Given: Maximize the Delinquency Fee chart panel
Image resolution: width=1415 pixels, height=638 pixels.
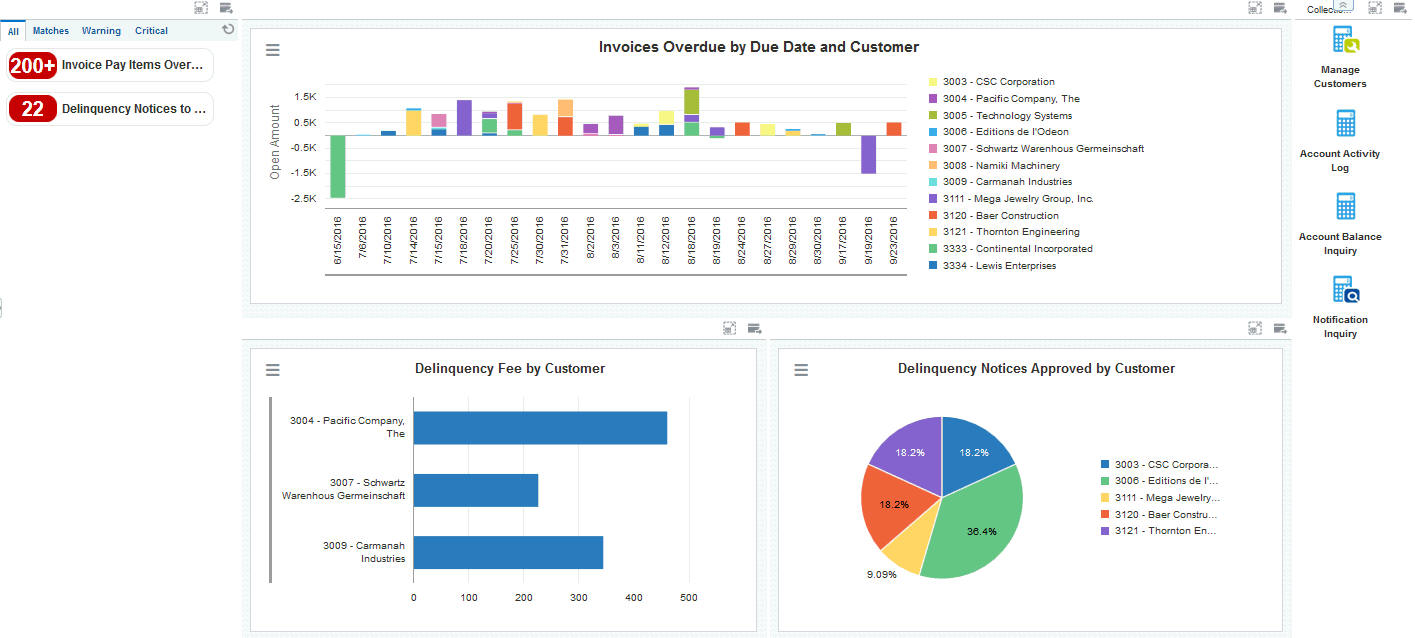Looking at the screenshot, I should point(730,328).
